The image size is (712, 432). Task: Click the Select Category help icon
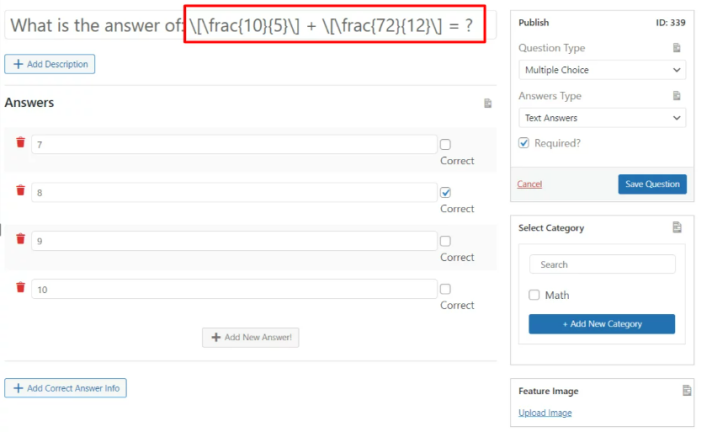point(677,228)
